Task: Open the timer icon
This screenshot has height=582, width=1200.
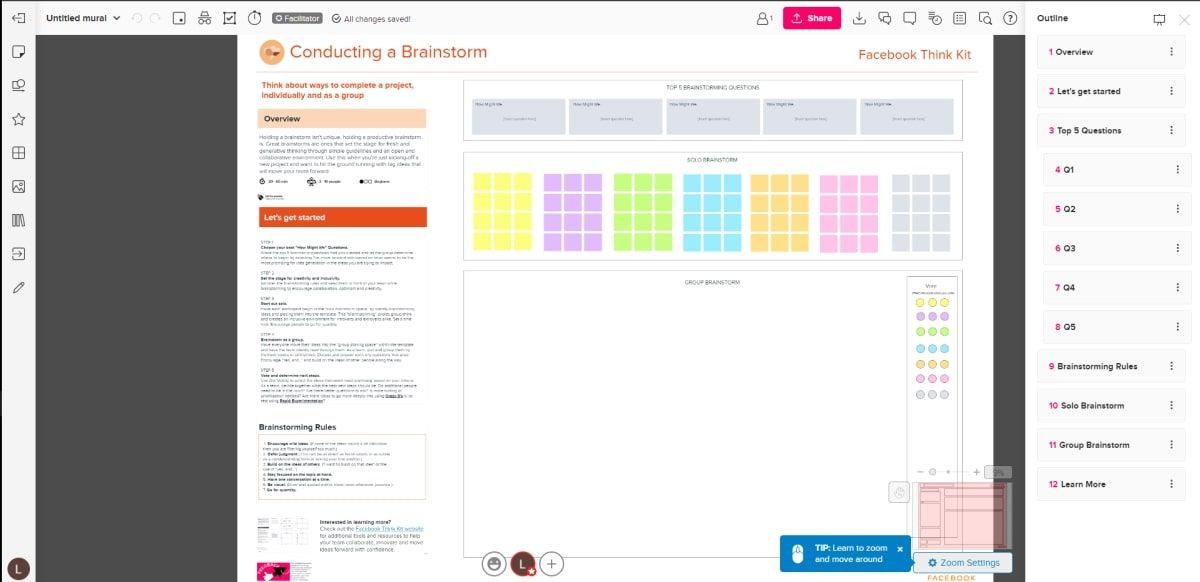Action: [255, 18]
